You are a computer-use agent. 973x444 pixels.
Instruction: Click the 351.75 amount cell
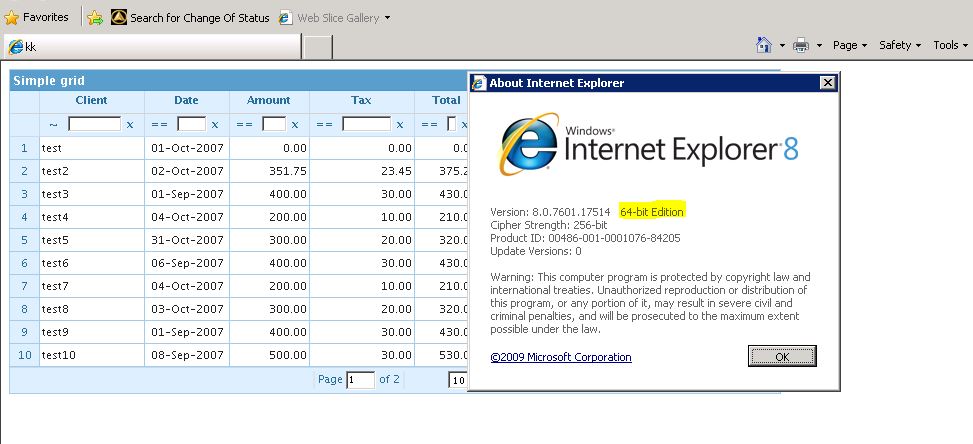tap(270, 171)
